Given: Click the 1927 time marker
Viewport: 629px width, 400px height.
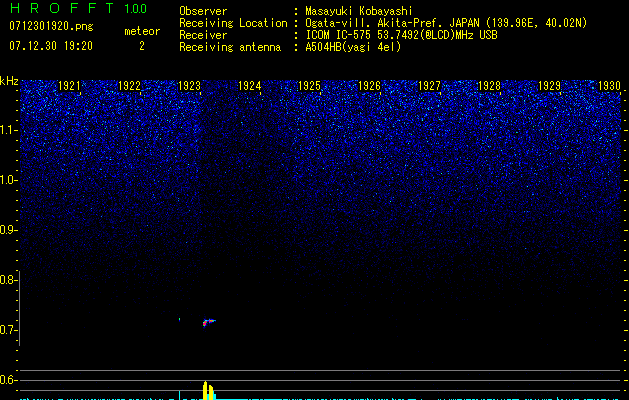Looking at the screenshot, I should click(x=429, y=86).
